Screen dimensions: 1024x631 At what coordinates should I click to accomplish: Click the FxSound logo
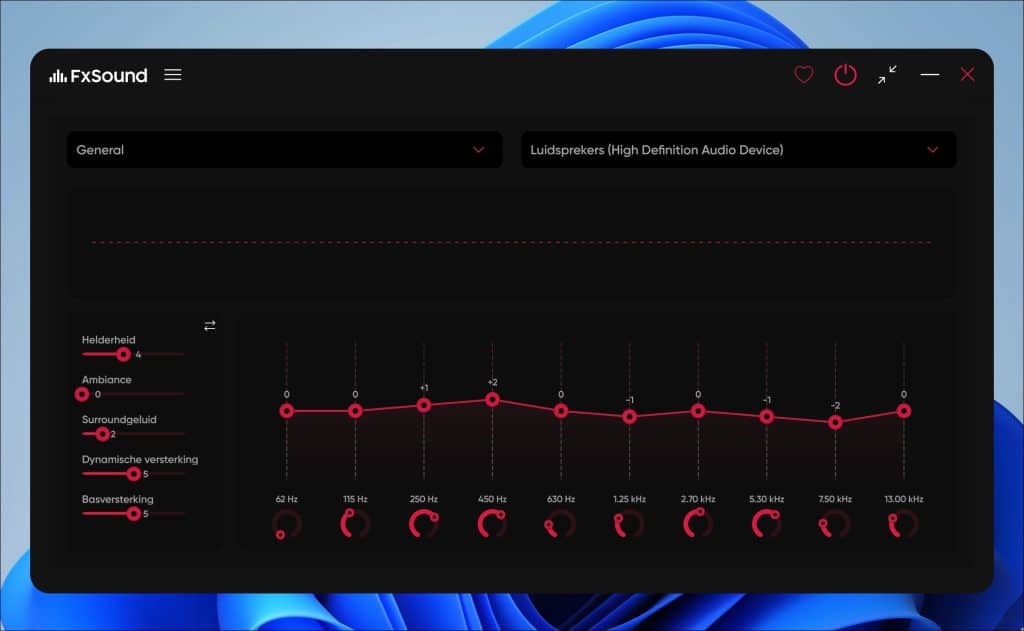(x=99, y=76)
